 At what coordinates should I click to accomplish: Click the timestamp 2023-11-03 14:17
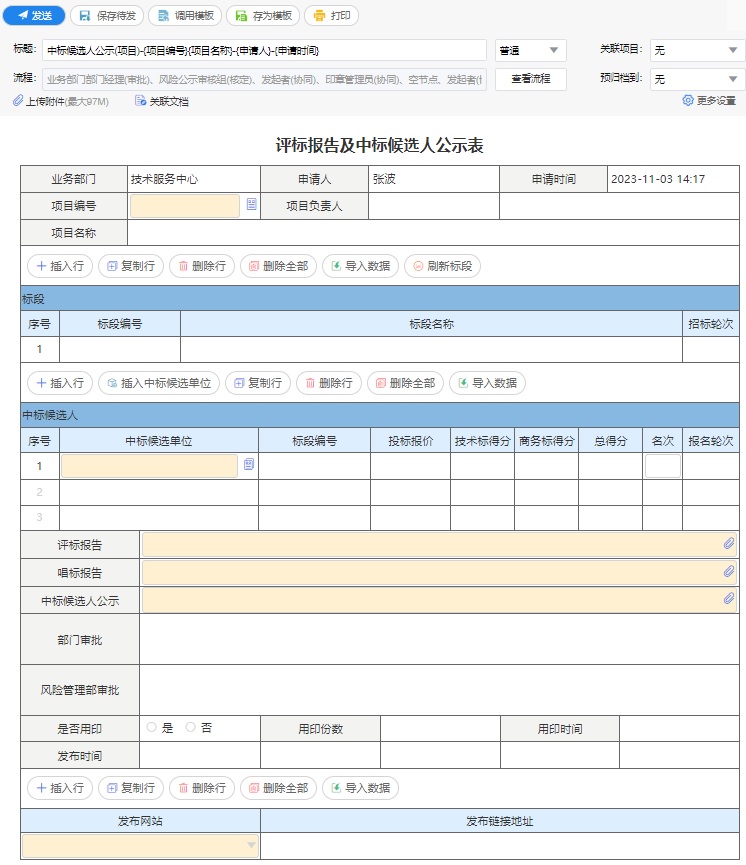(658, 179)
